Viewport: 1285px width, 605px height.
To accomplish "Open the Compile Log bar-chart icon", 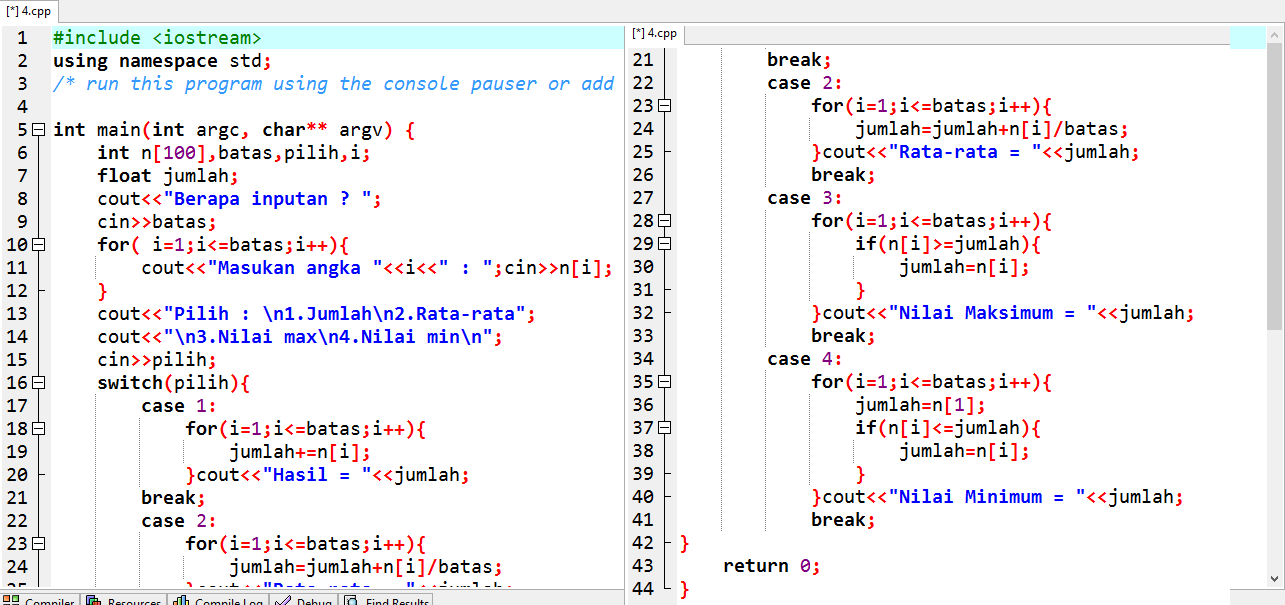I will (x=179, y=599).
